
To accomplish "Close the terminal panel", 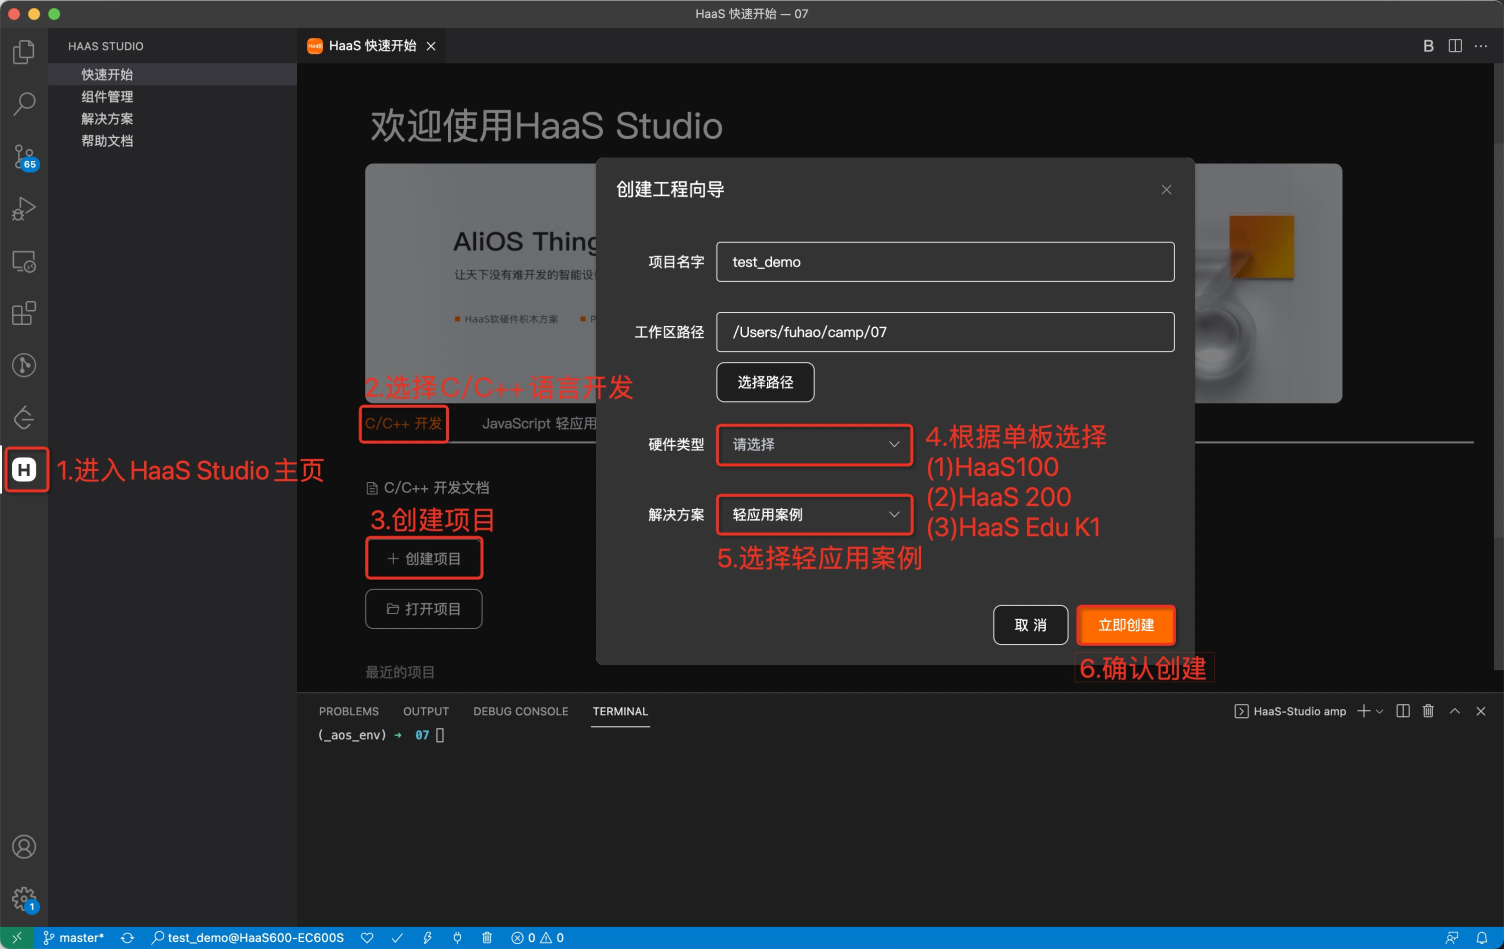I will click(1481, 711).
